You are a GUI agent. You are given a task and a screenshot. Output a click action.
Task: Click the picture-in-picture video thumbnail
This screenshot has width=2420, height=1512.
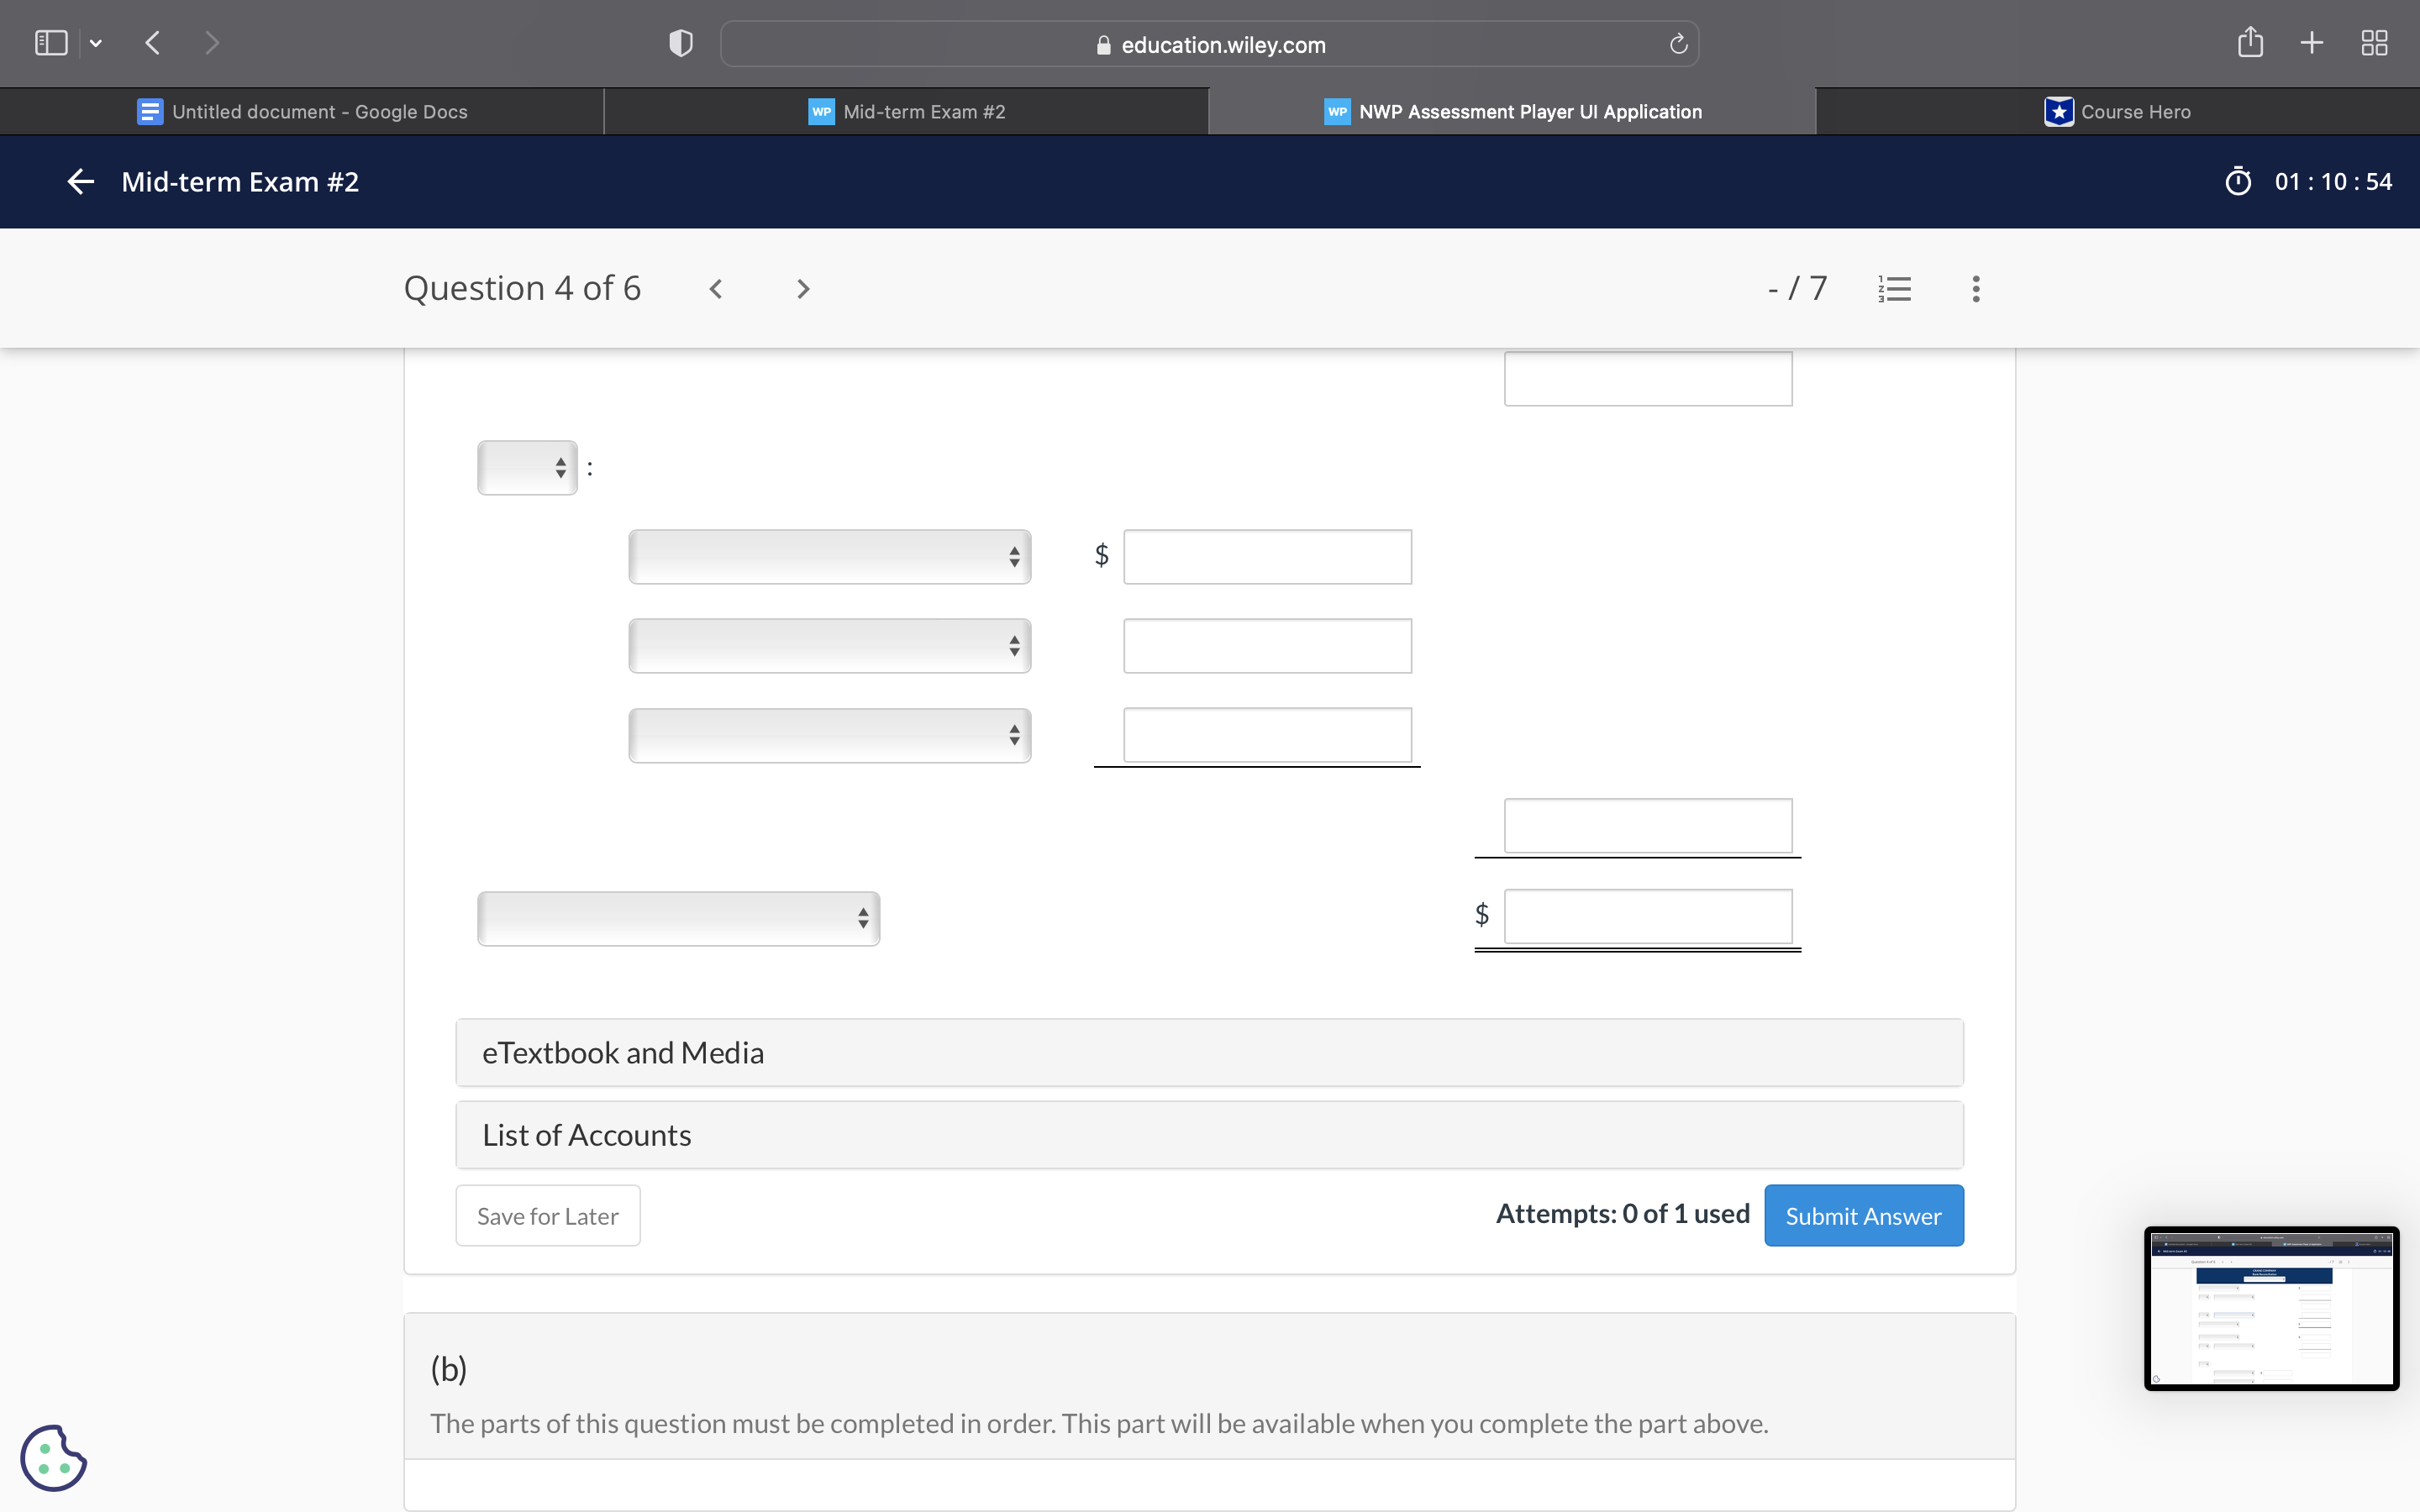2271,1309
